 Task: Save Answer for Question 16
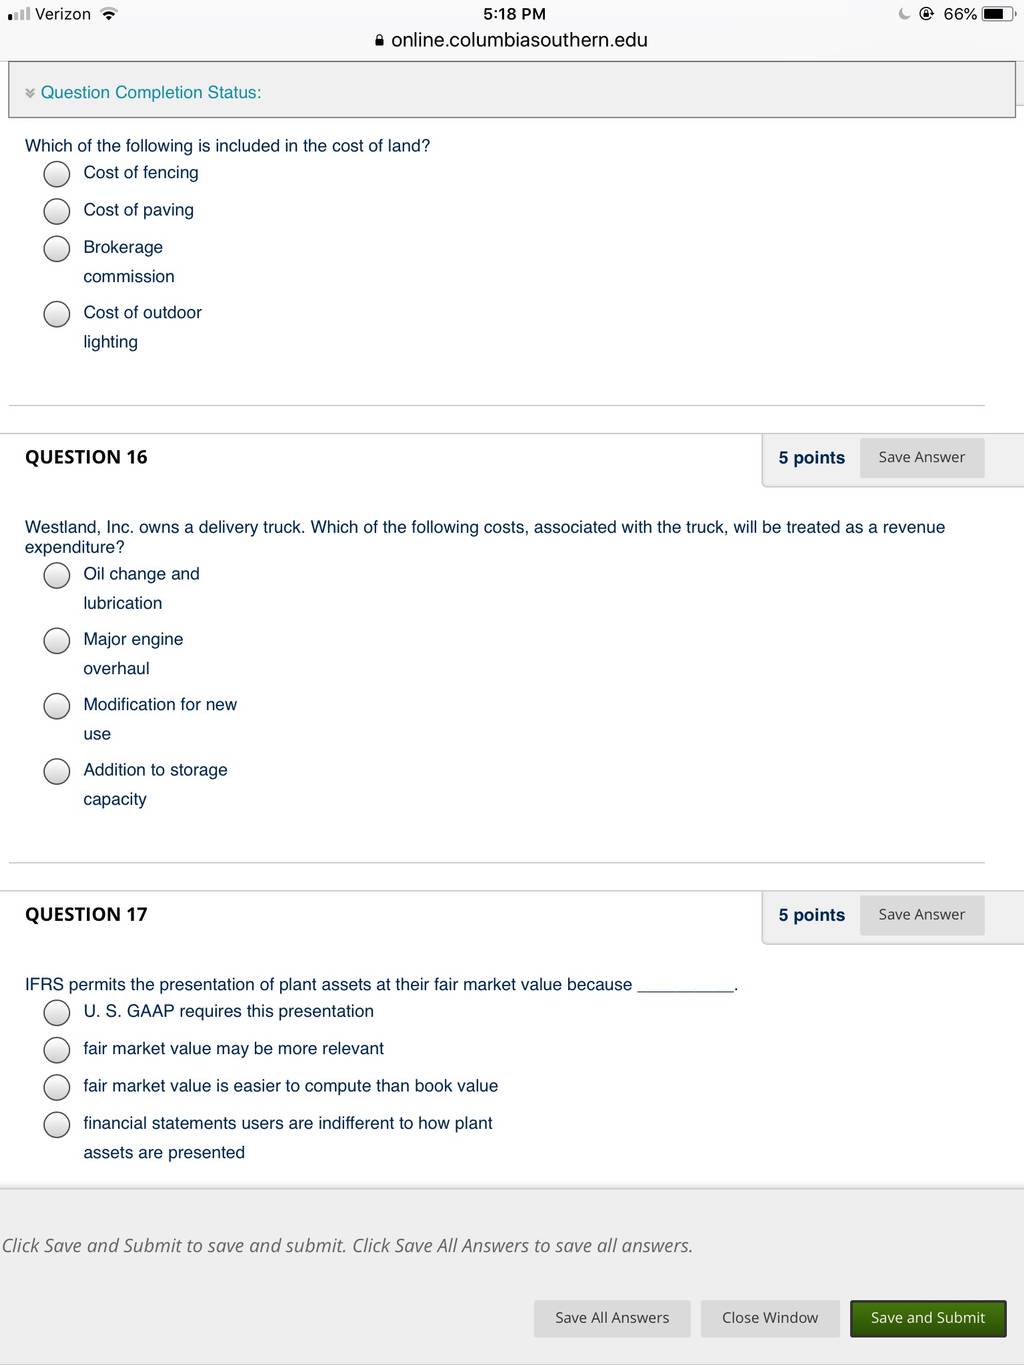(x=922, y=457)
